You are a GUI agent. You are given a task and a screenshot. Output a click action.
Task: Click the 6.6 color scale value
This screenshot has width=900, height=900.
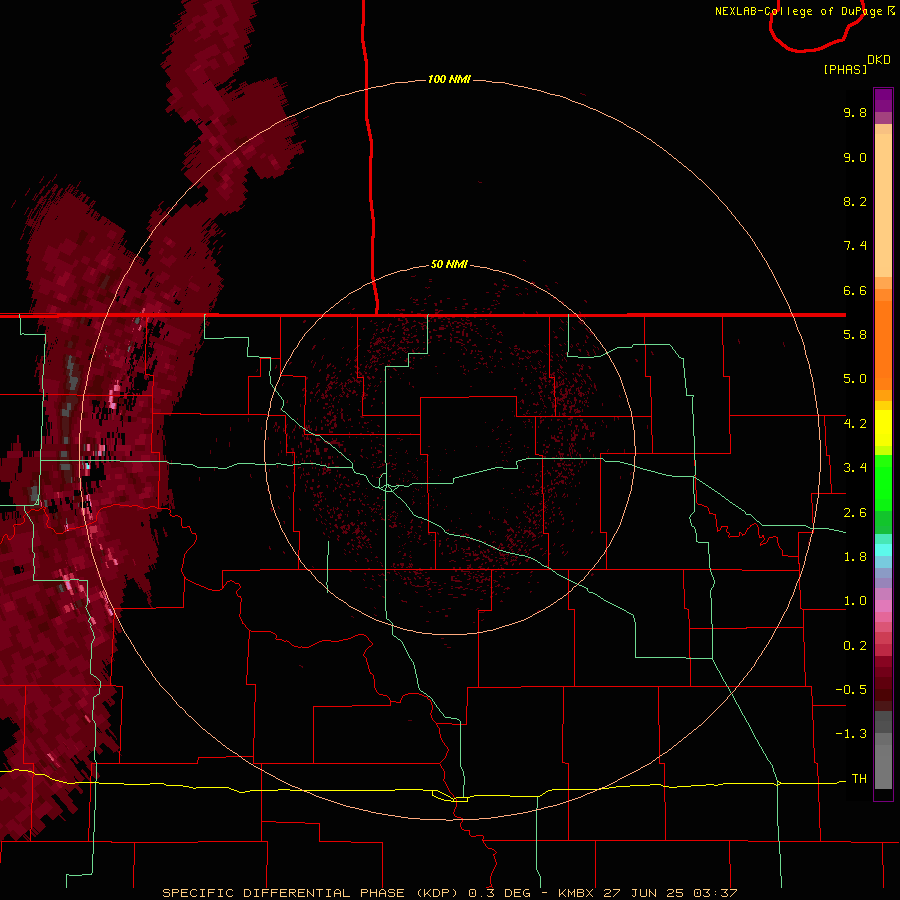point(855,290)
